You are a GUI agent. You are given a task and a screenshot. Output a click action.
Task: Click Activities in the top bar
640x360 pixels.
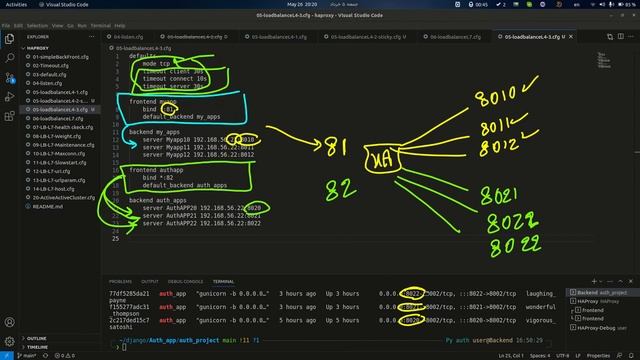pyautogui.click(x=16, y=4)
